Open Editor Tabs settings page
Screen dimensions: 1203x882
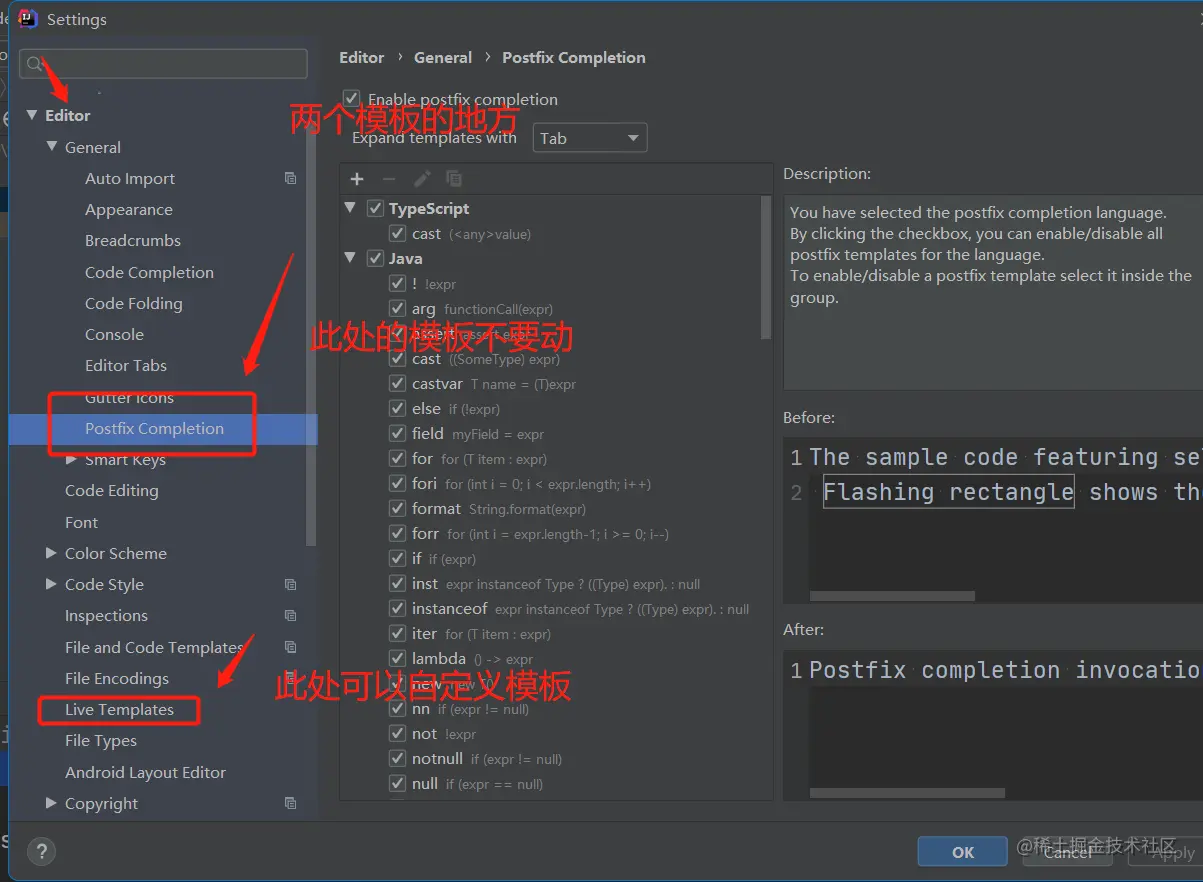click(x=126, y=365)
